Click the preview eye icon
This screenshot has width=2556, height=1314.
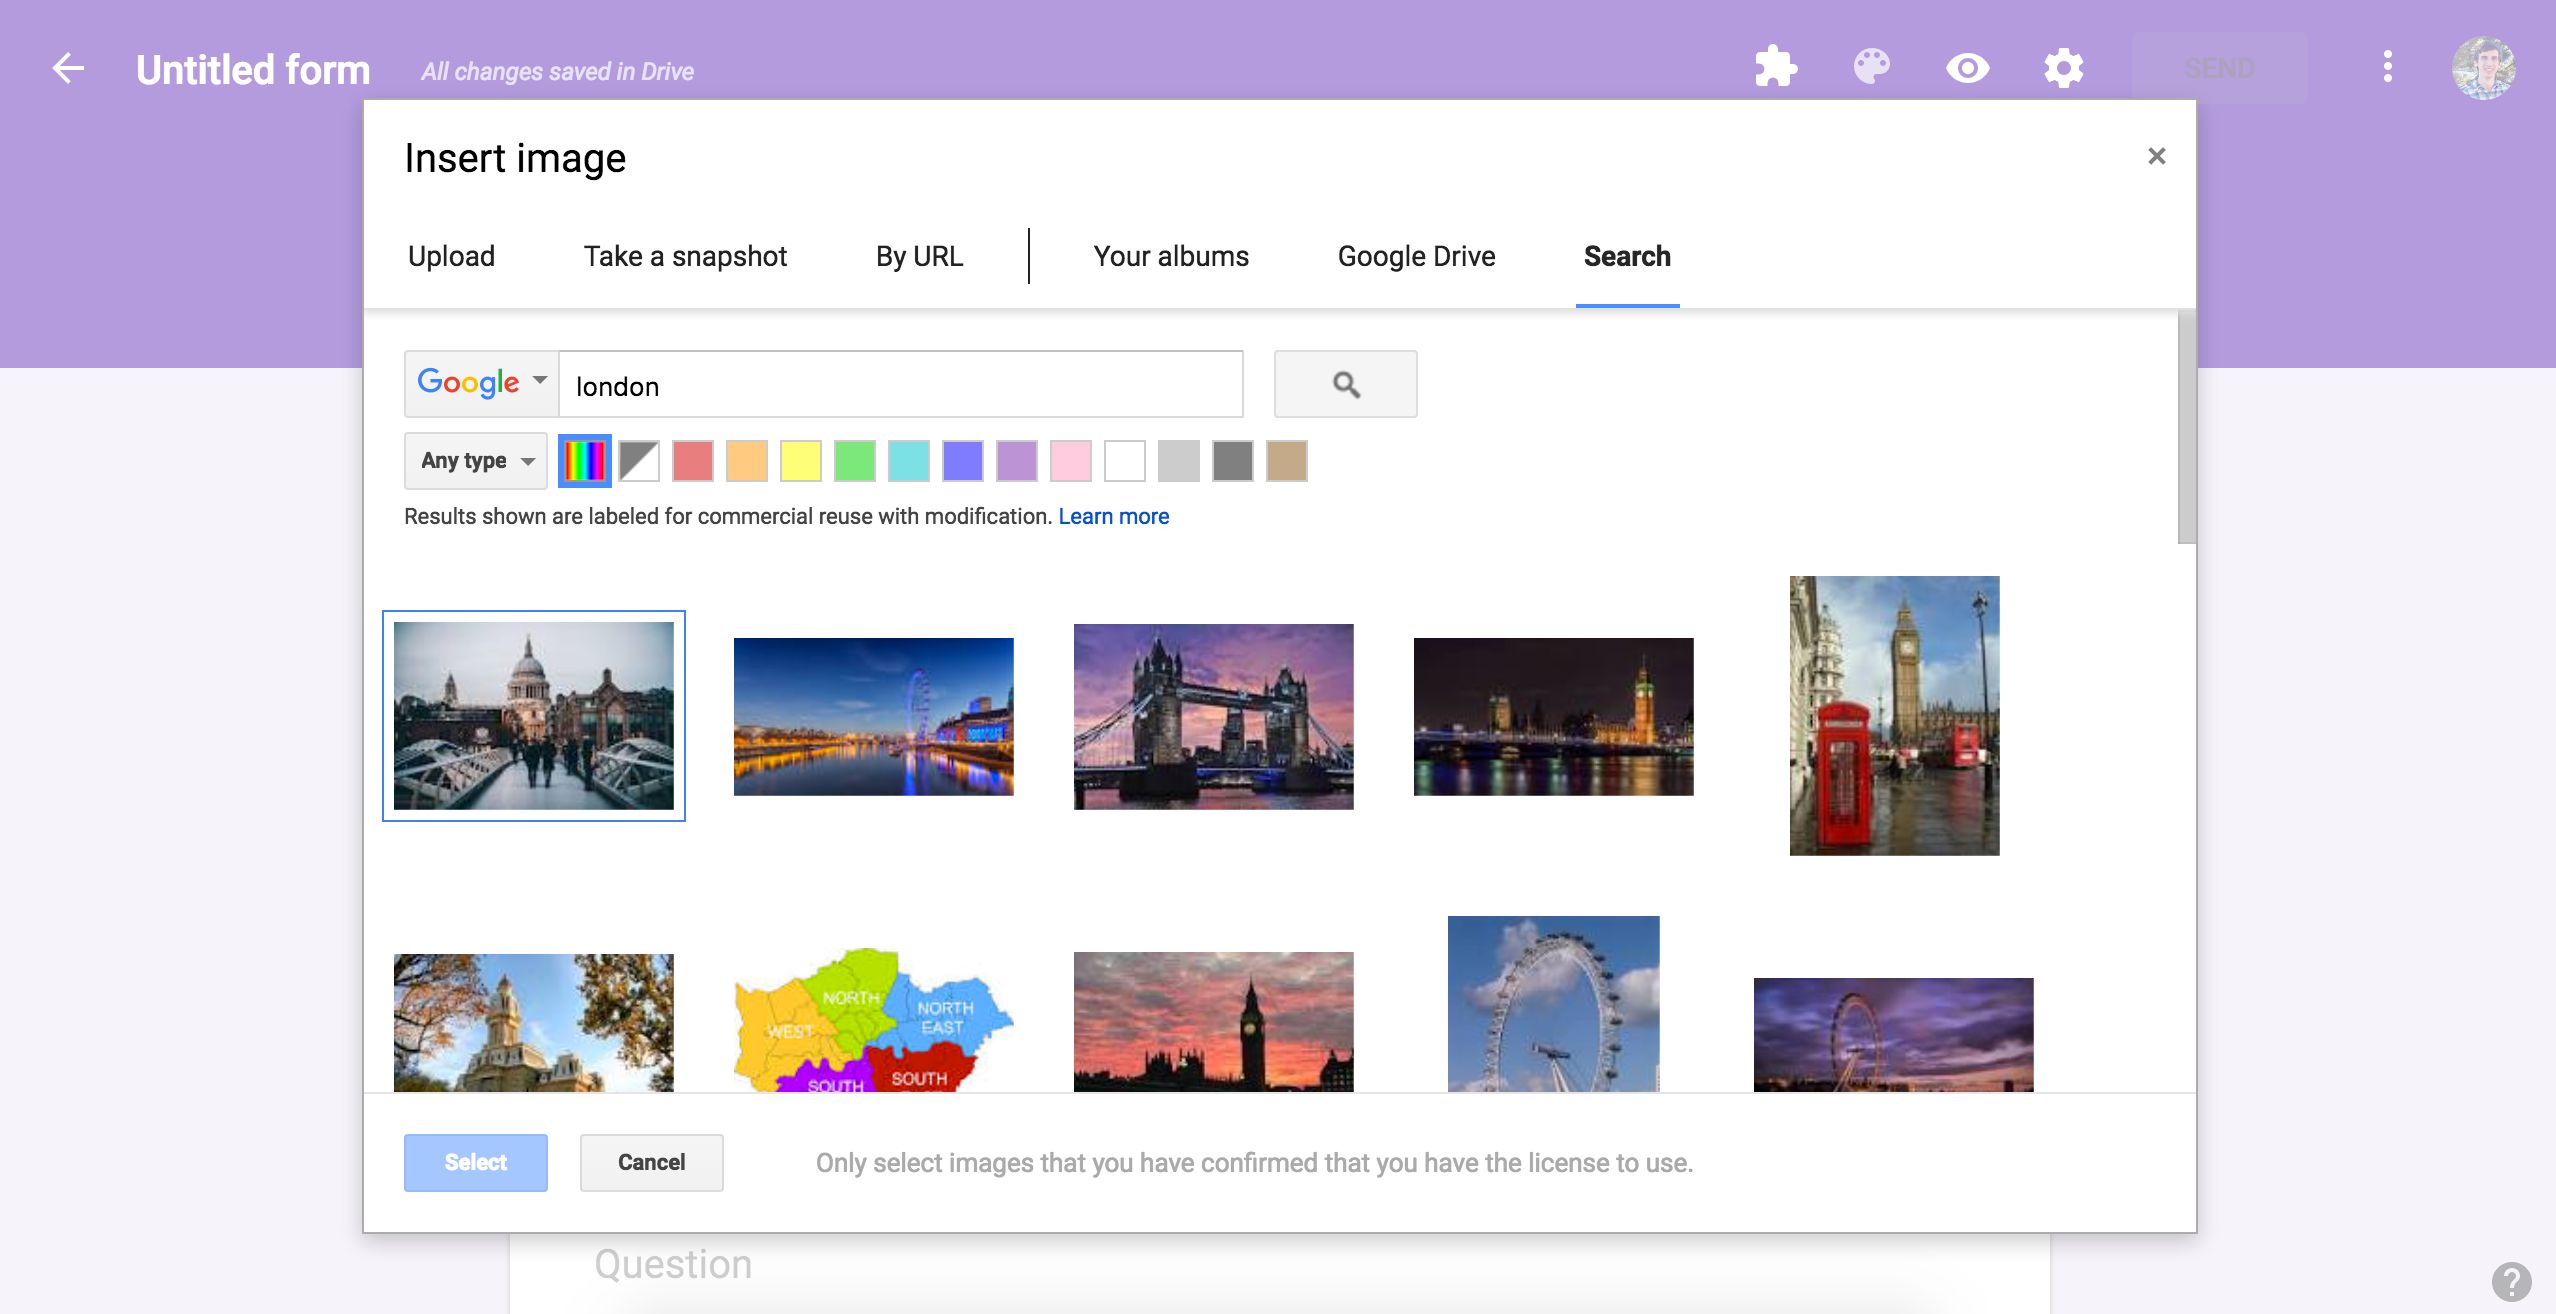[x=1967, y=68]
